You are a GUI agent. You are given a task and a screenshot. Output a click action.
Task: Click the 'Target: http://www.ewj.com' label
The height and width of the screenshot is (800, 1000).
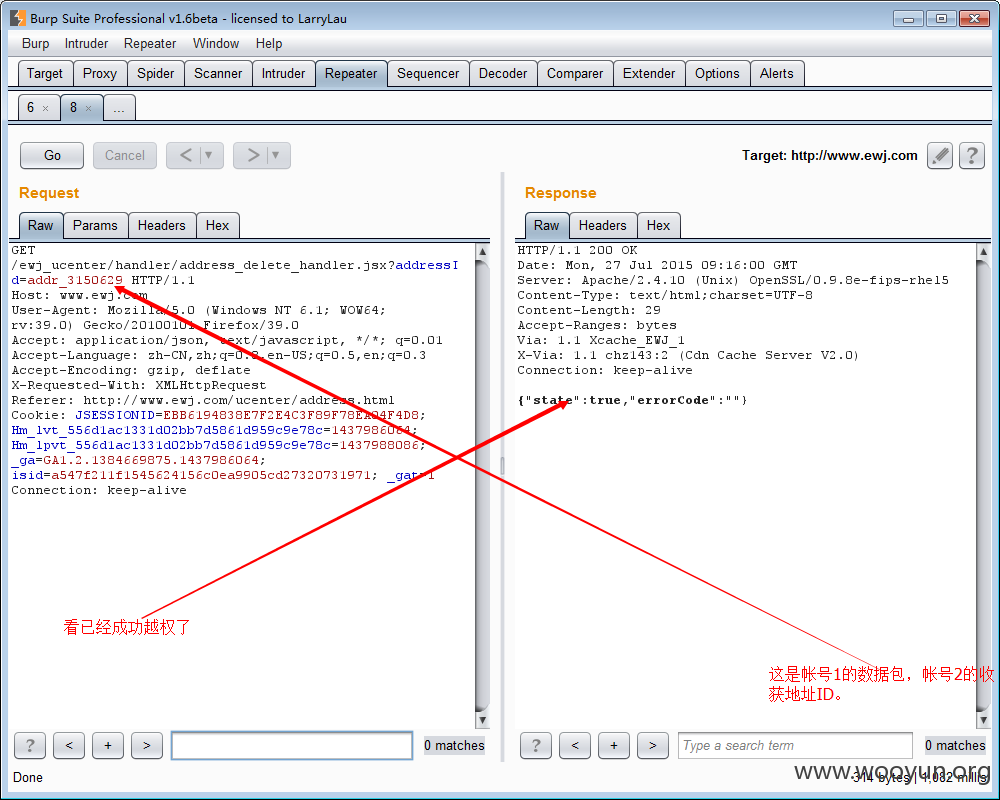(x=829, y=156)
